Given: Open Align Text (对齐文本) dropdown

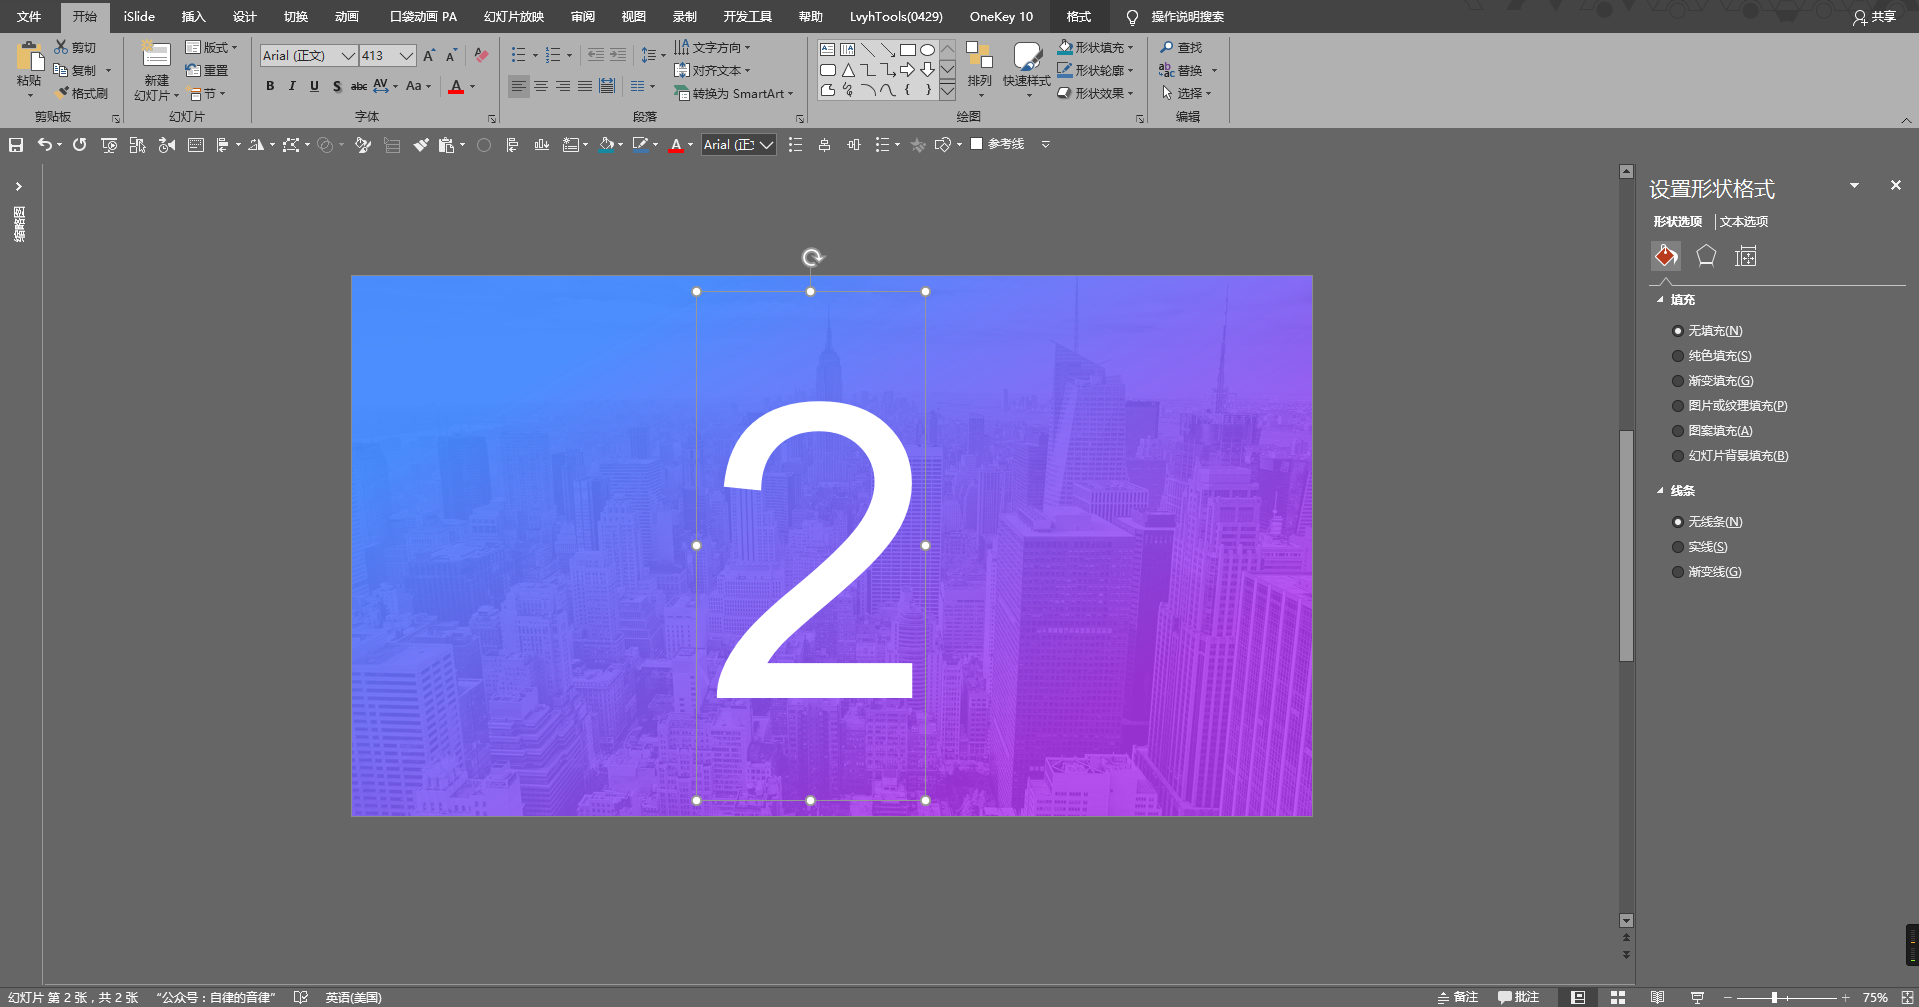Looking at the screenshot, I should [x=712, y=70].
